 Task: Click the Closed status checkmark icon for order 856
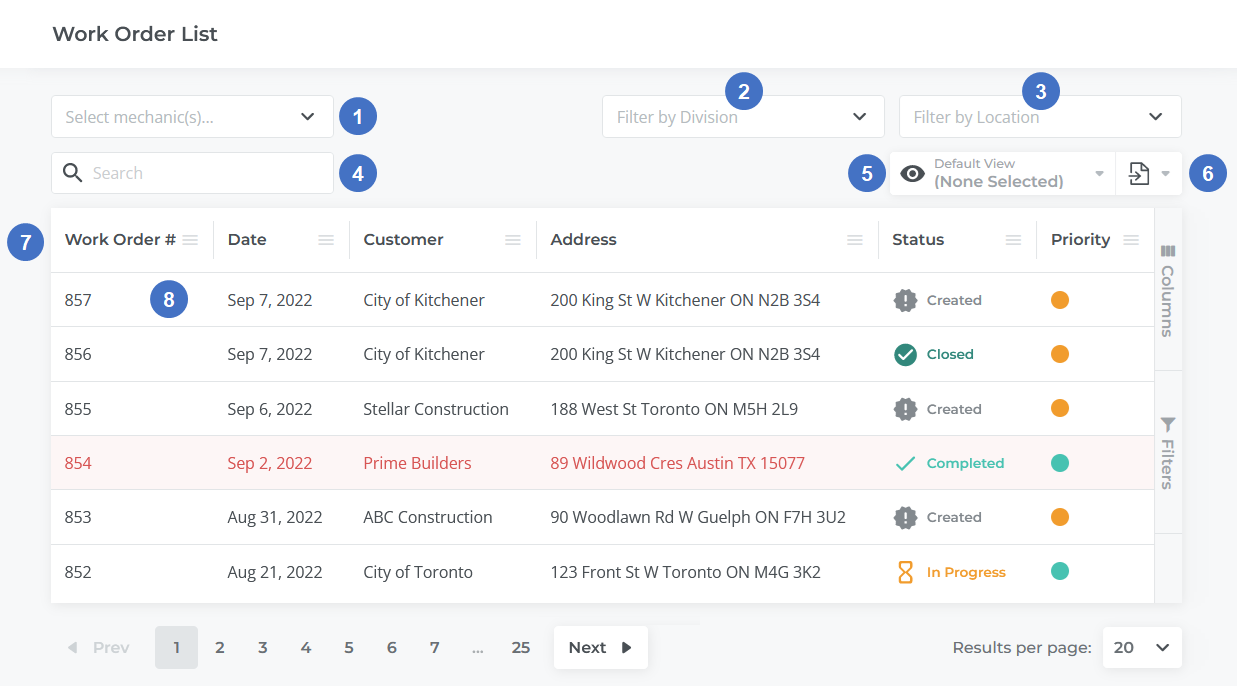click(x=905, y=354)
